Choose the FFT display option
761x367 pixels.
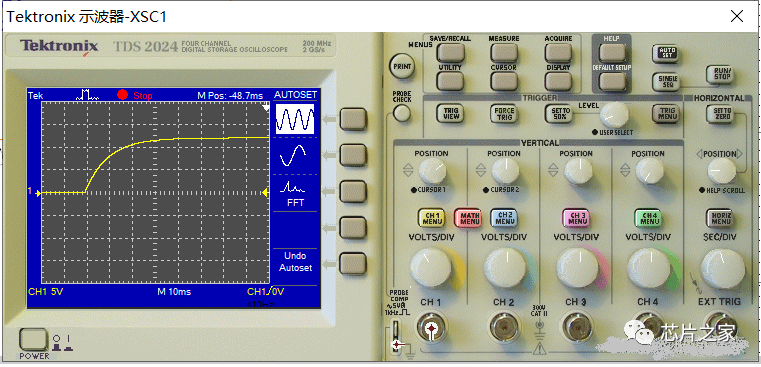point(295,193)
